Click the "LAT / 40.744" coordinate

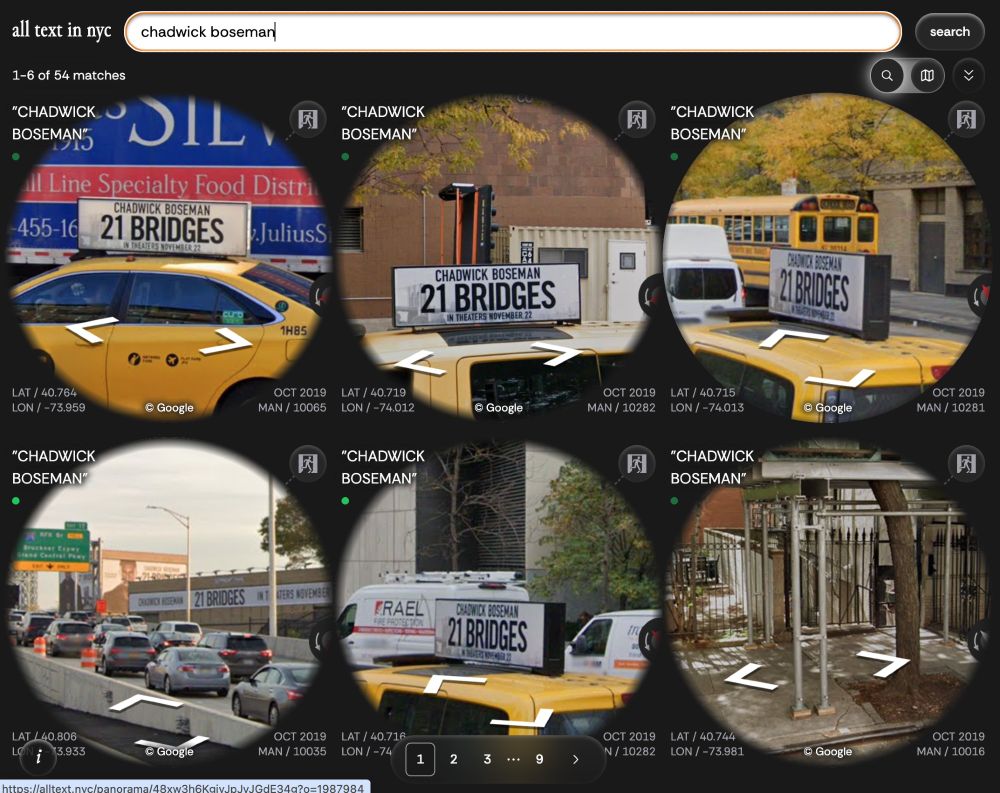coord(702,736)
